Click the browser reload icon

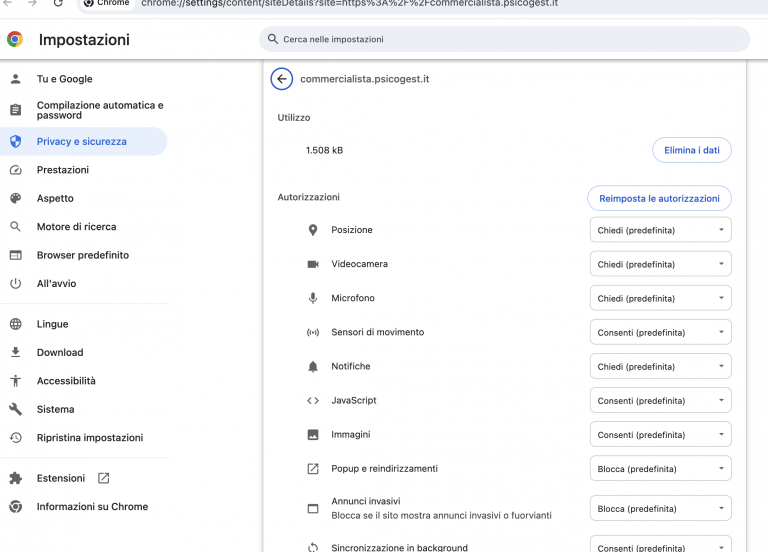pos(58,3)
